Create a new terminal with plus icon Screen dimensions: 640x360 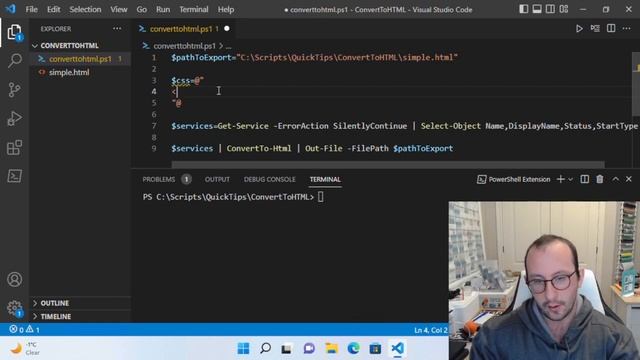coord(560,179)
